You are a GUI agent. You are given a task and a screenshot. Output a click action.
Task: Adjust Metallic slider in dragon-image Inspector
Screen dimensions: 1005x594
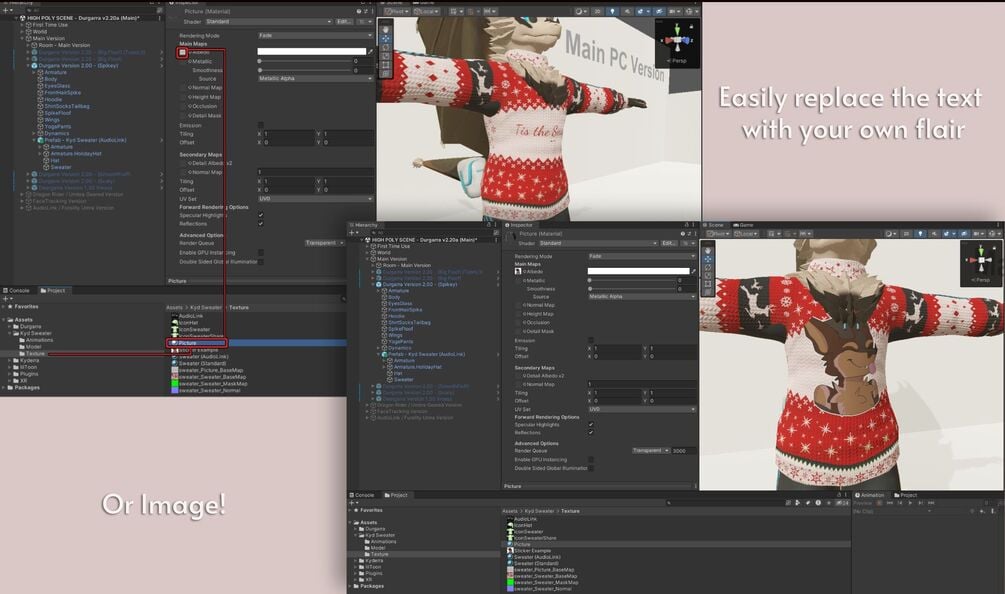pyautogui.click(x=631, y=280)
